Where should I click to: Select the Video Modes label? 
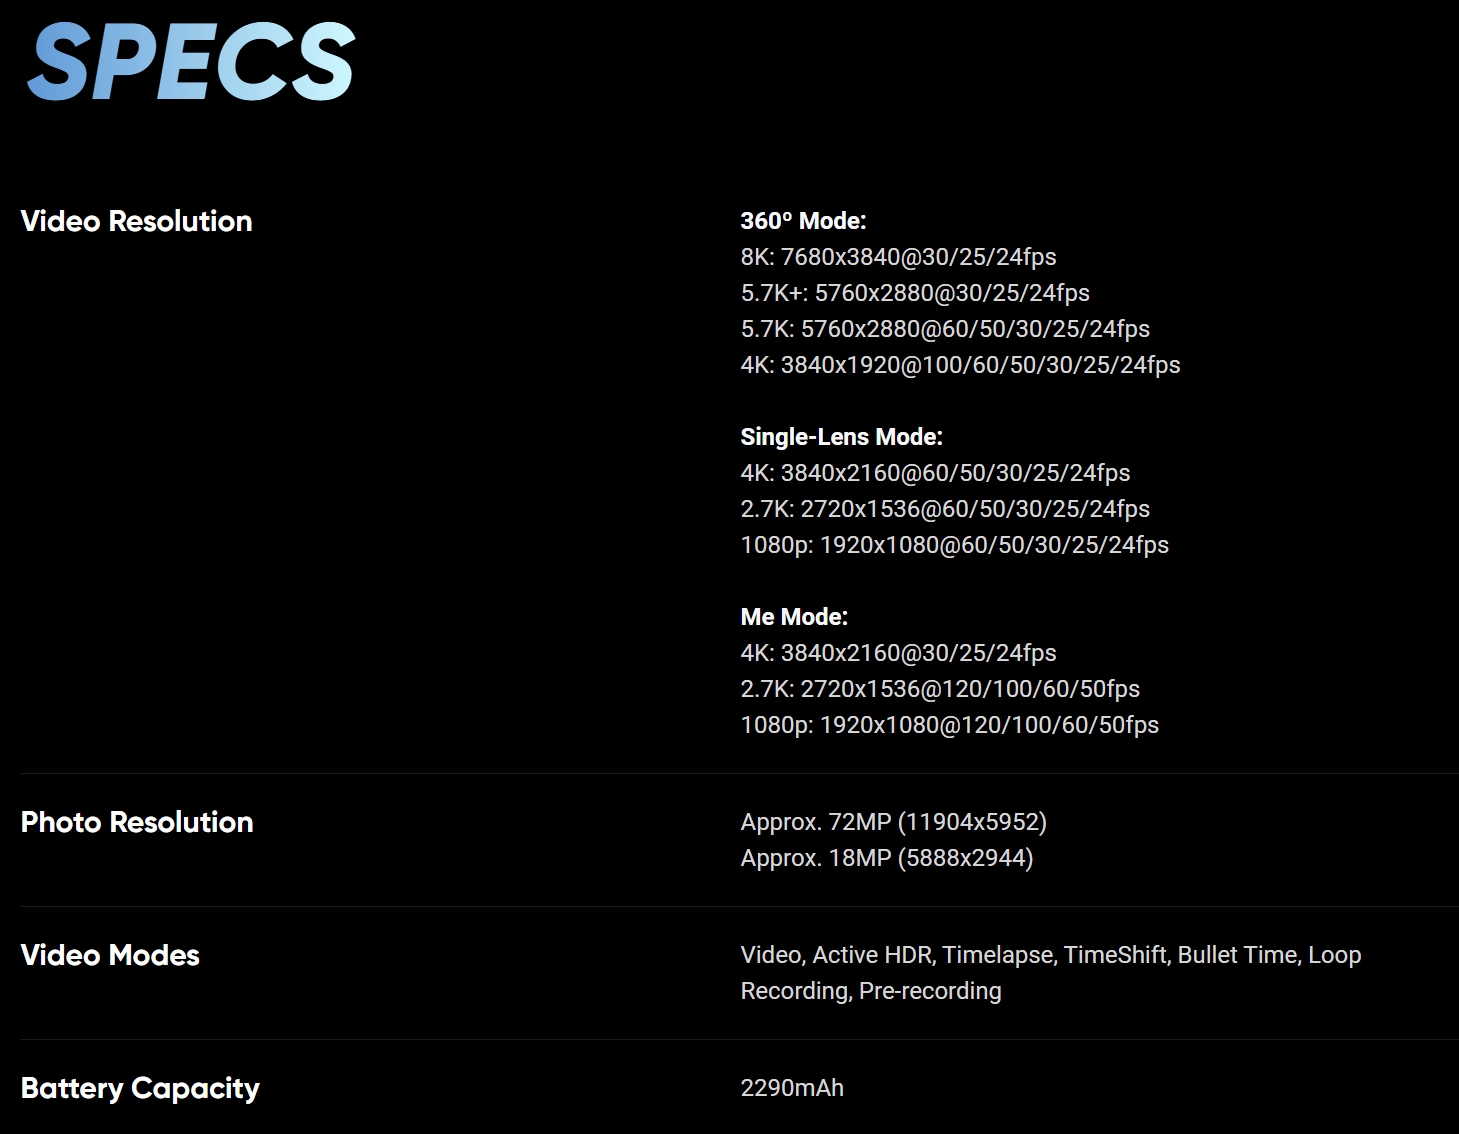110,955
